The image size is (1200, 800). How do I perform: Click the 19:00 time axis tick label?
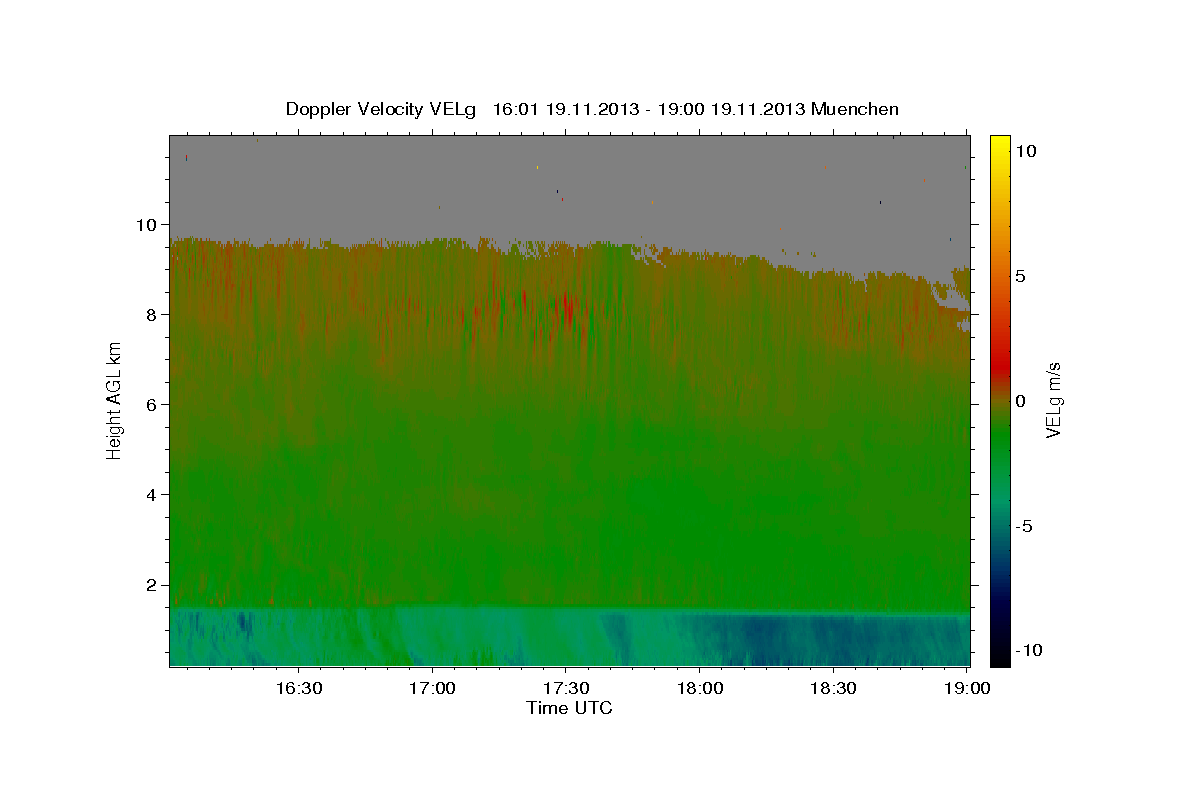pyautogui.click(x=968, y=688)
